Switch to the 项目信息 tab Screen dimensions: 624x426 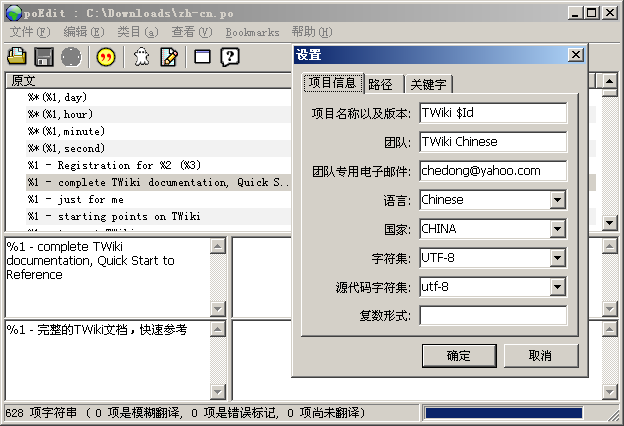point(333,83)
